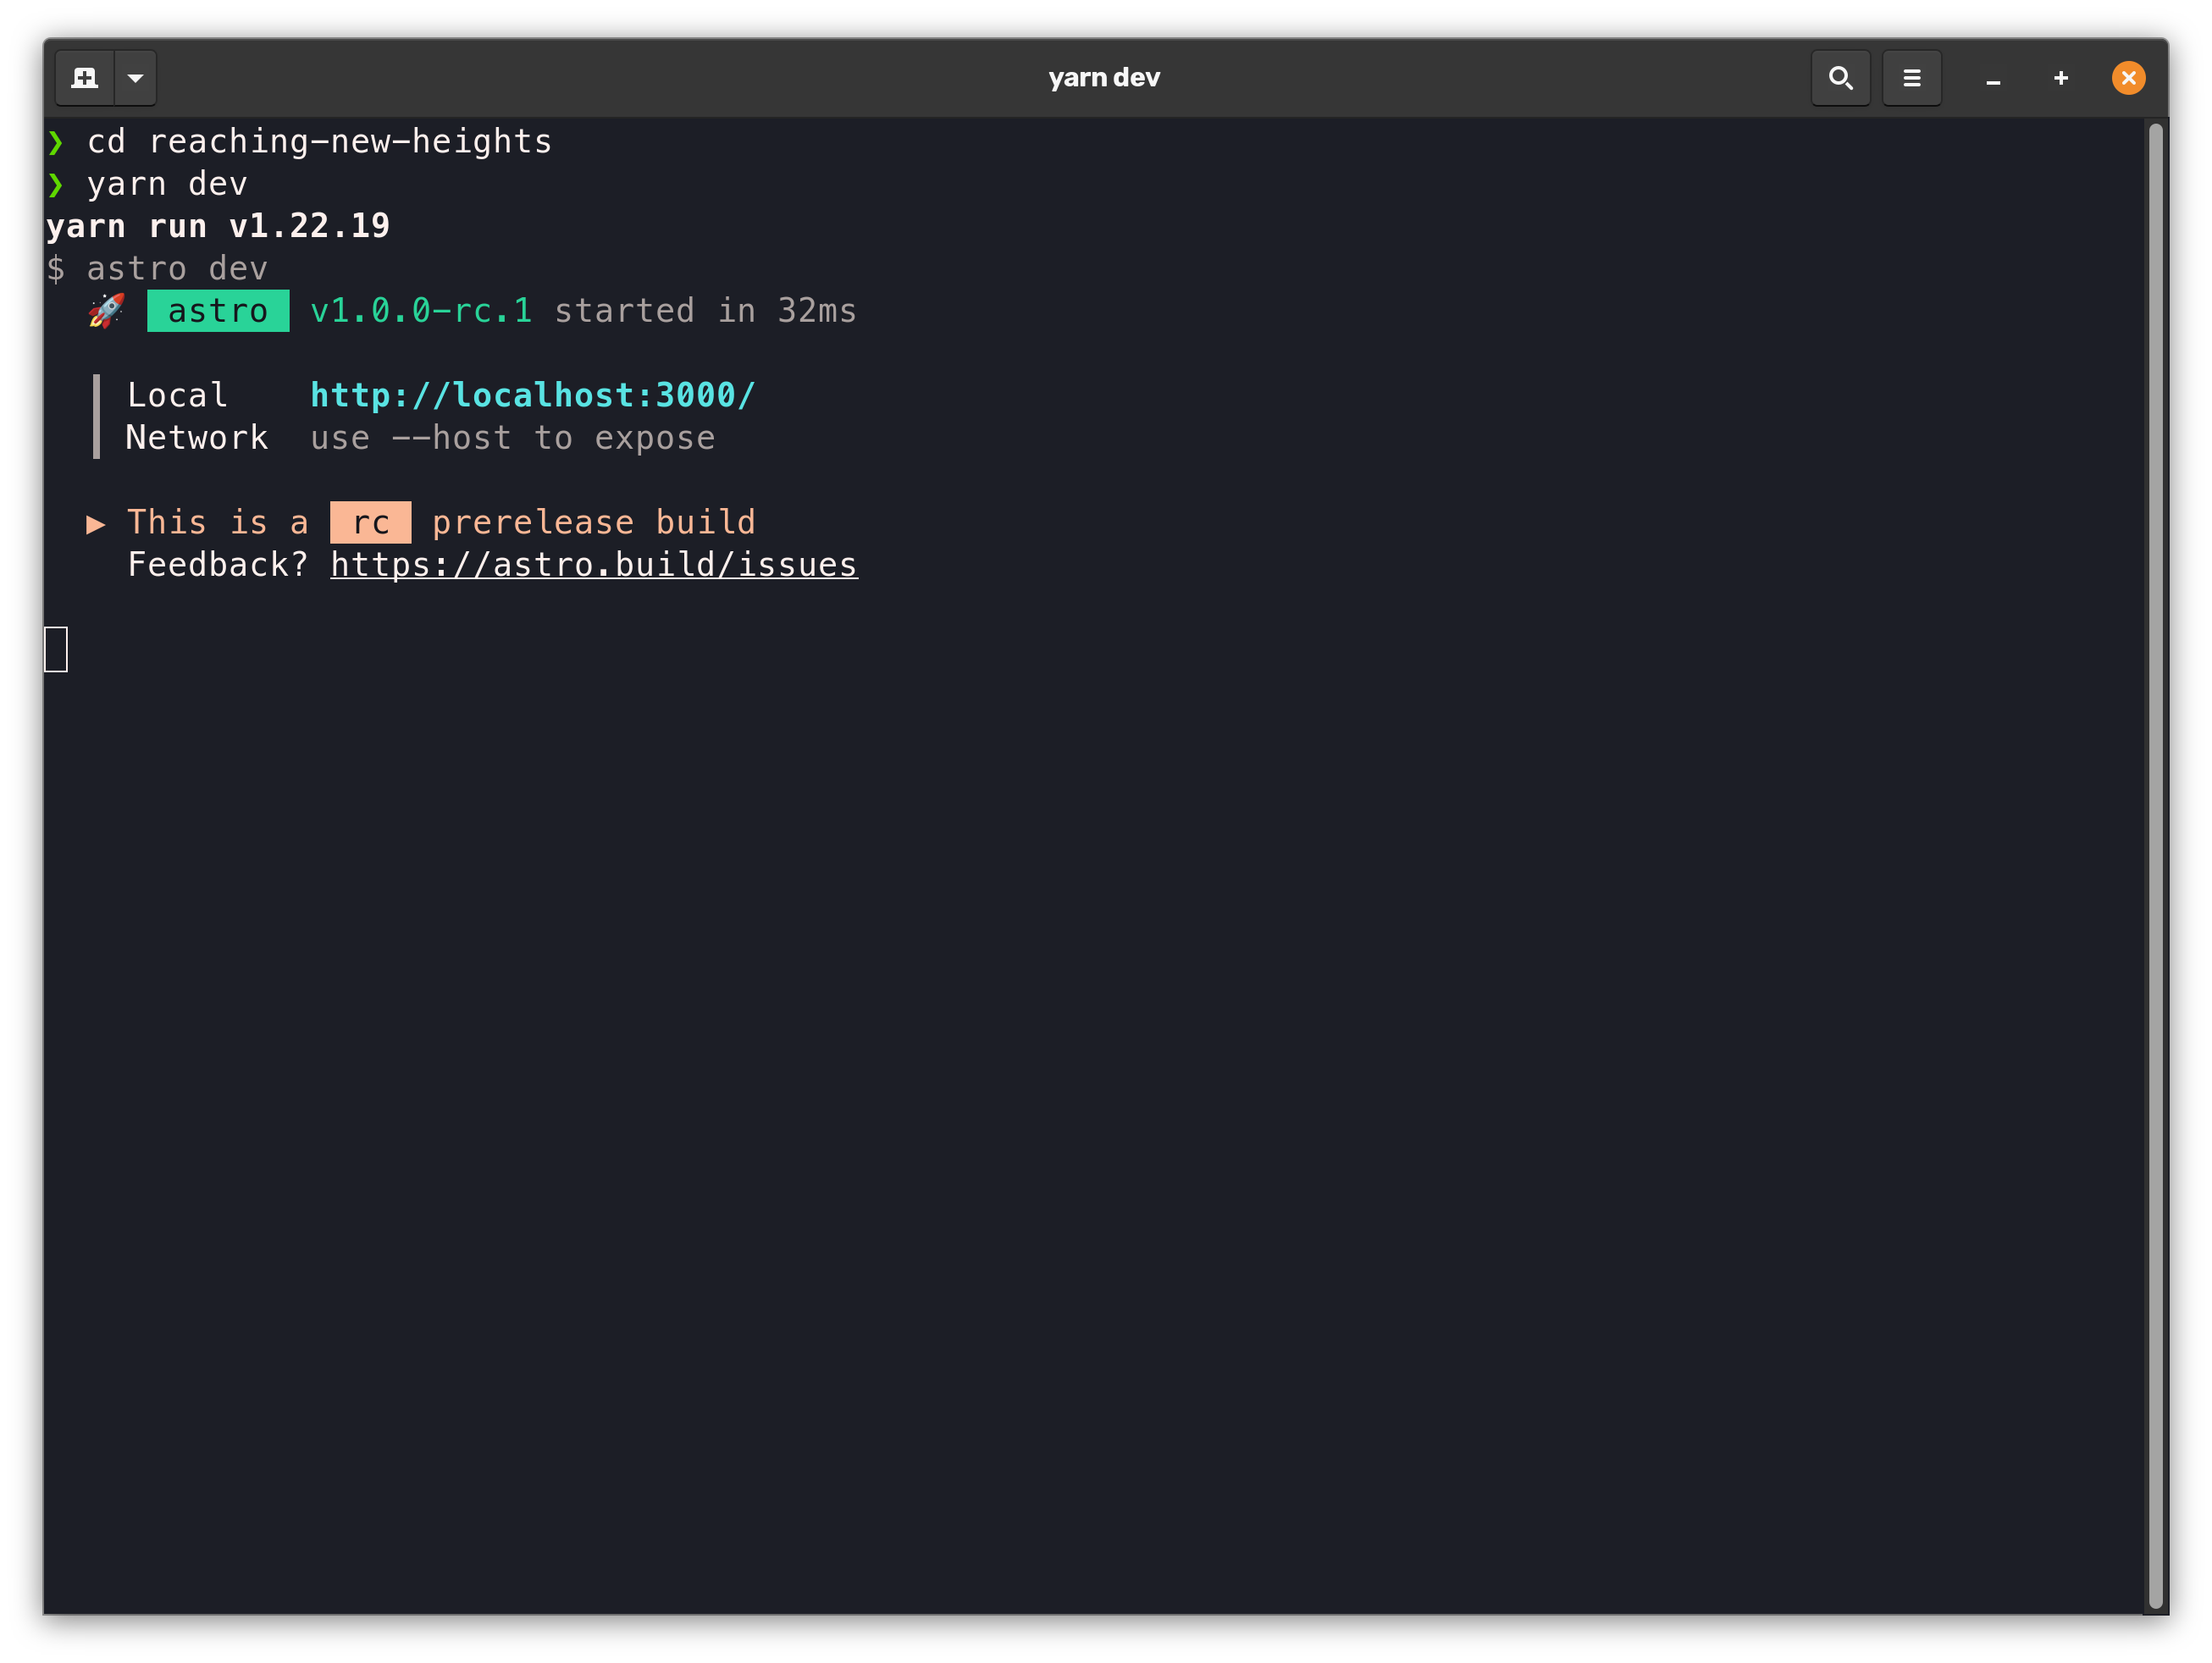This screenshot has width=2212, height=1663.
Task: Open the http://localhost:3000/ link
Action: click(533, 396)
